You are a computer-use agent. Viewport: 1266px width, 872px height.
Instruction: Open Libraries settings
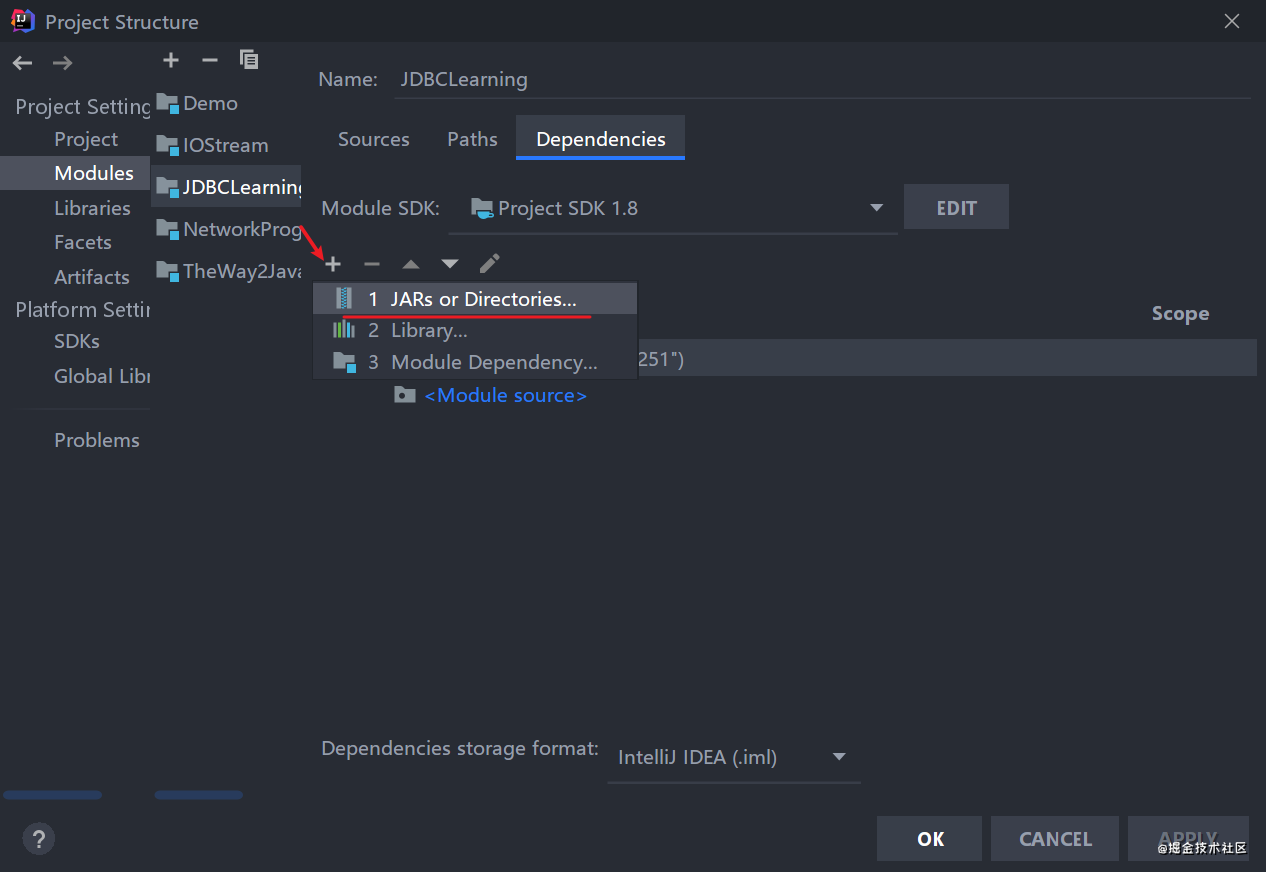pyautogui.click(x=92, y=208)
